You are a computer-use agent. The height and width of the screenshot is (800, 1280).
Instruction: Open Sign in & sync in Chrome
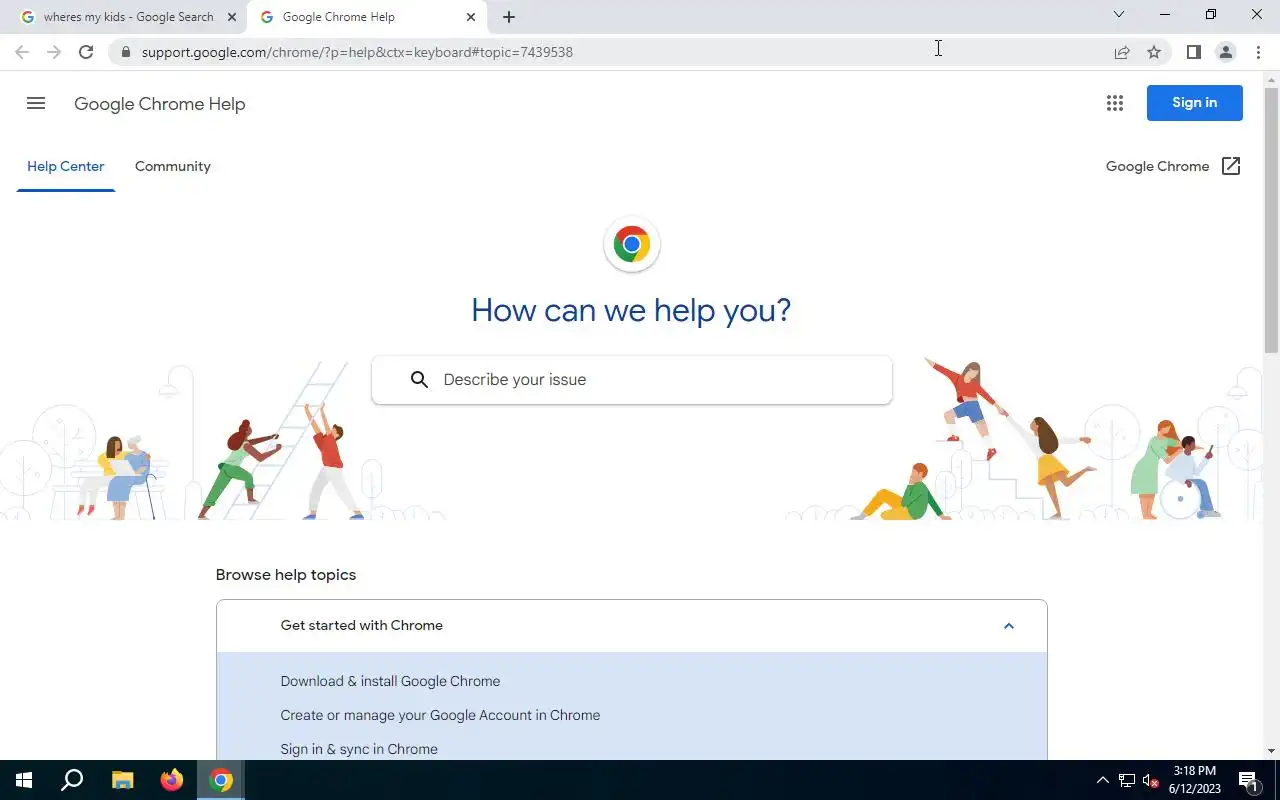(x=359, y=749)
